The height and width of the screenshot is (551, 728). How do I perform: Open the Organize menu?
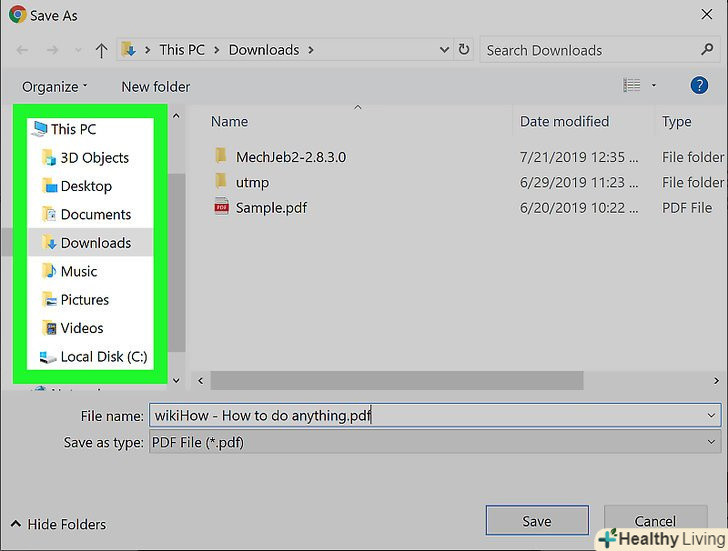click(x=54, y=87)
